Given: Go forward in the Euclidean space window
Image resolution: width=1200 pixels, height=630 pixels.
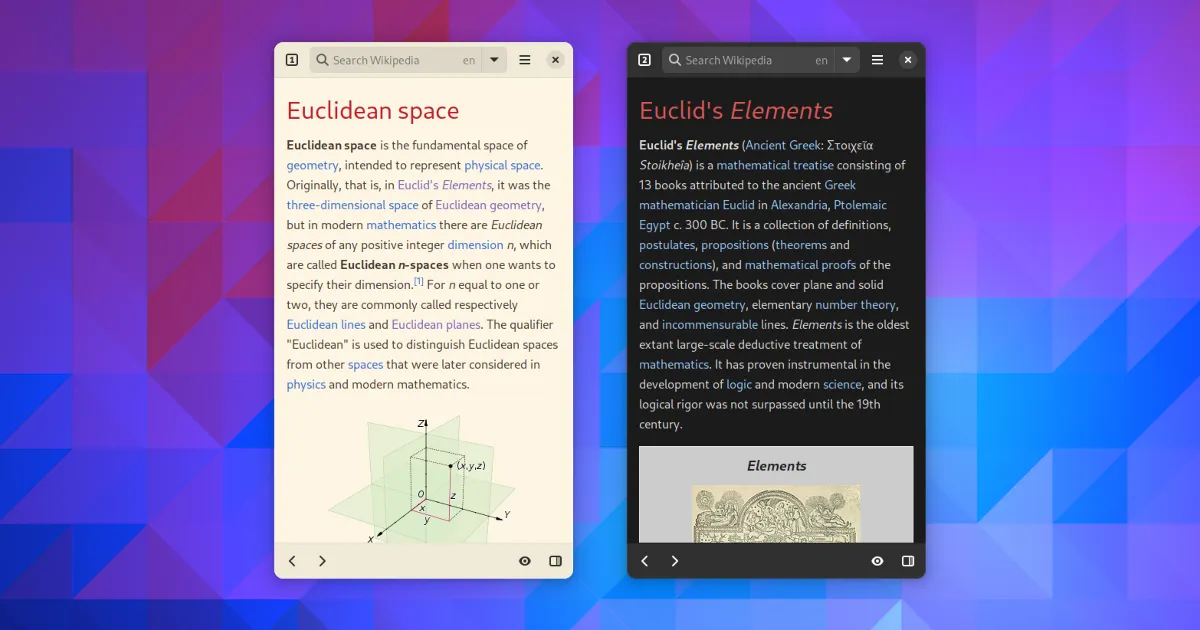Looking at the screenshot, I should point(322,561).
